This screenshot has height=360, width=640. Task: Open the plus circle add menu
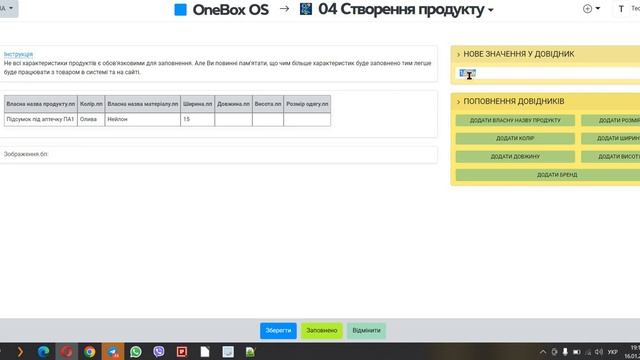(591, 9)
